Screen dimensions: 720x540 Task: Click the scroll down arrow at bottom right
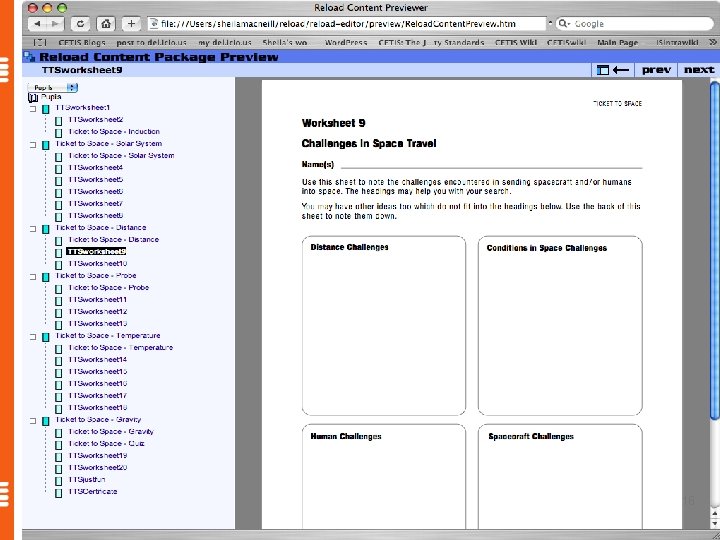[714, 523]
